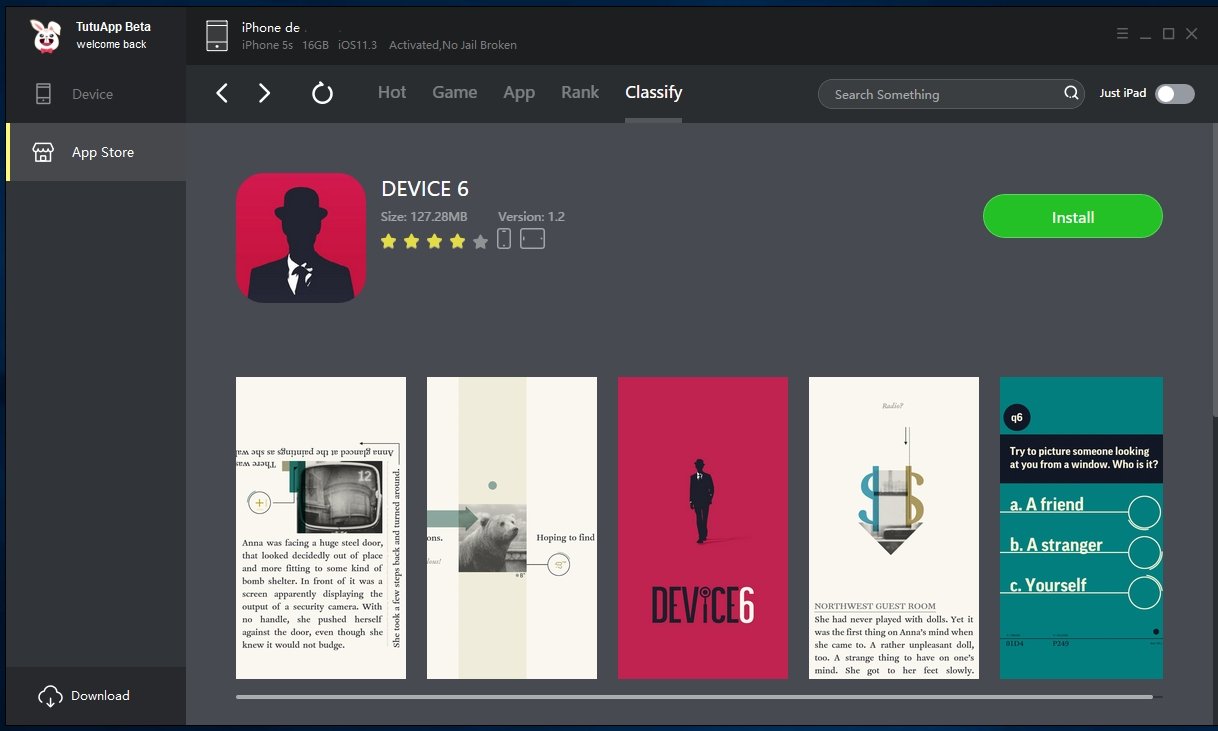
Task: Click the Size: 127.28MB label
Action: click(x=424, y=217)
